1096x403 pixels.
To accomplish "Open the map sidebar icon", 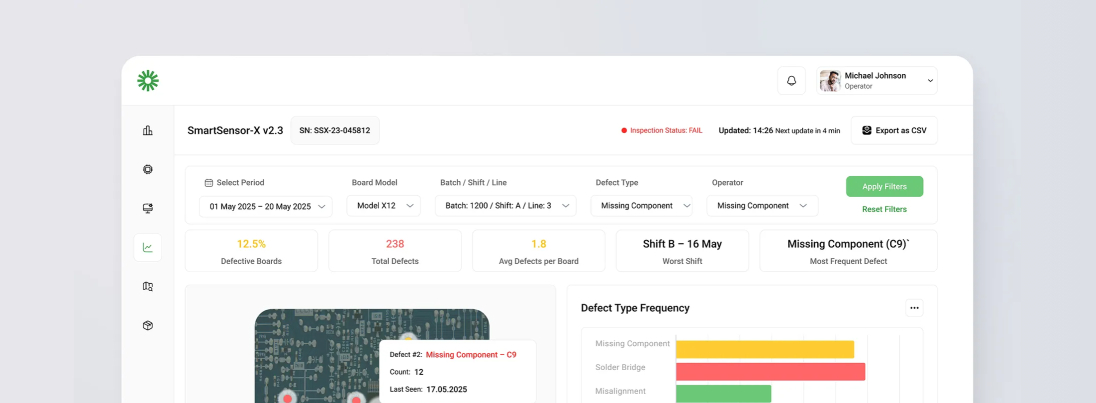I will (148, 286).
